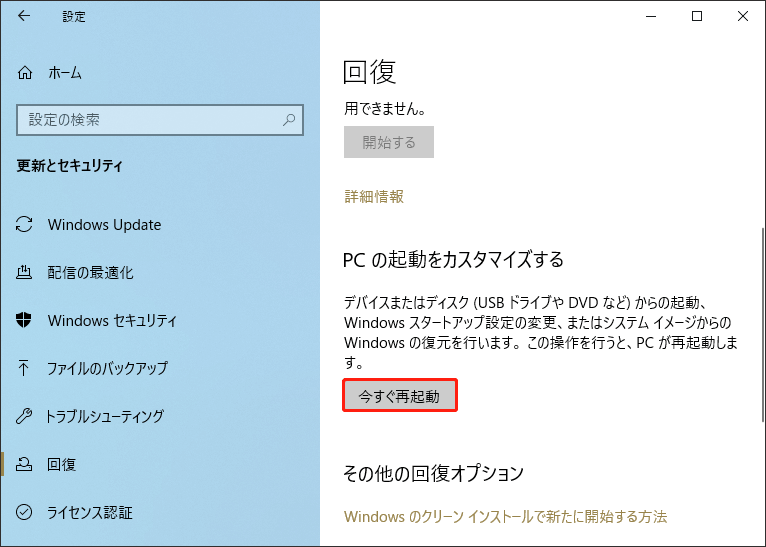Click the 配信の最適化 icon

(24, 272)
